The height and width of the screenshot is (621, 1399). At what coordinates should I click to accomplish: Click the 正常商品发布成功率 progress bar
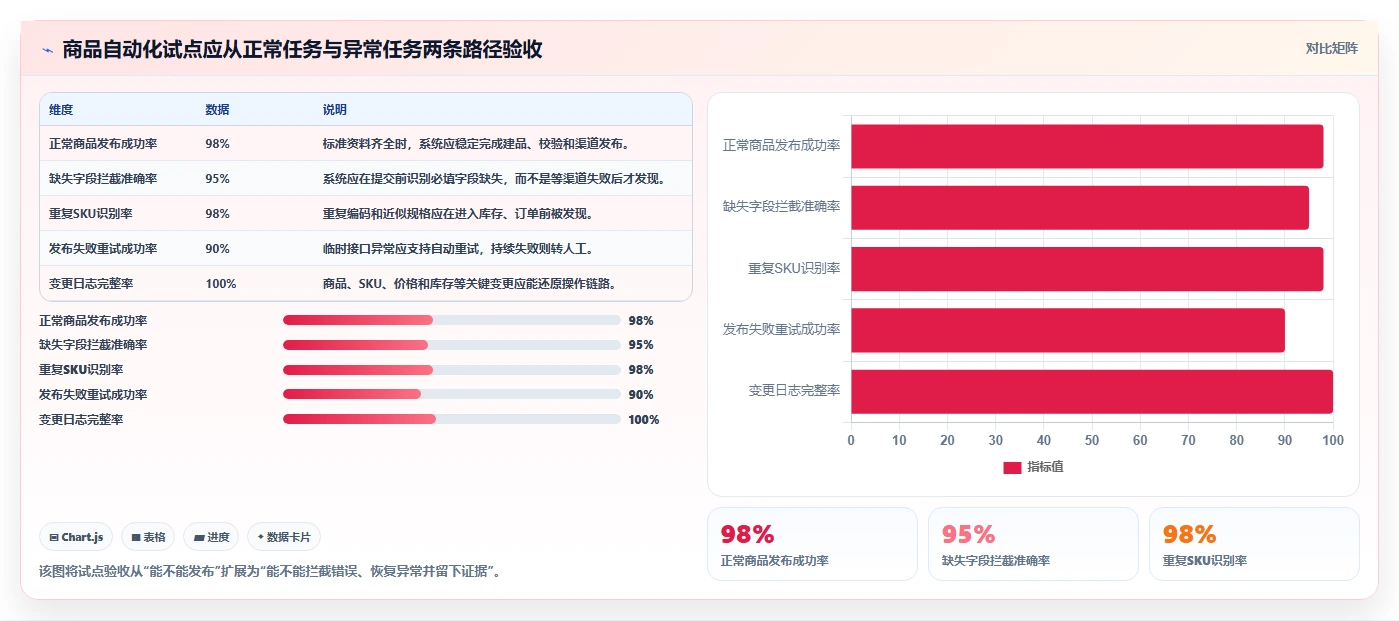coord(452,320)
